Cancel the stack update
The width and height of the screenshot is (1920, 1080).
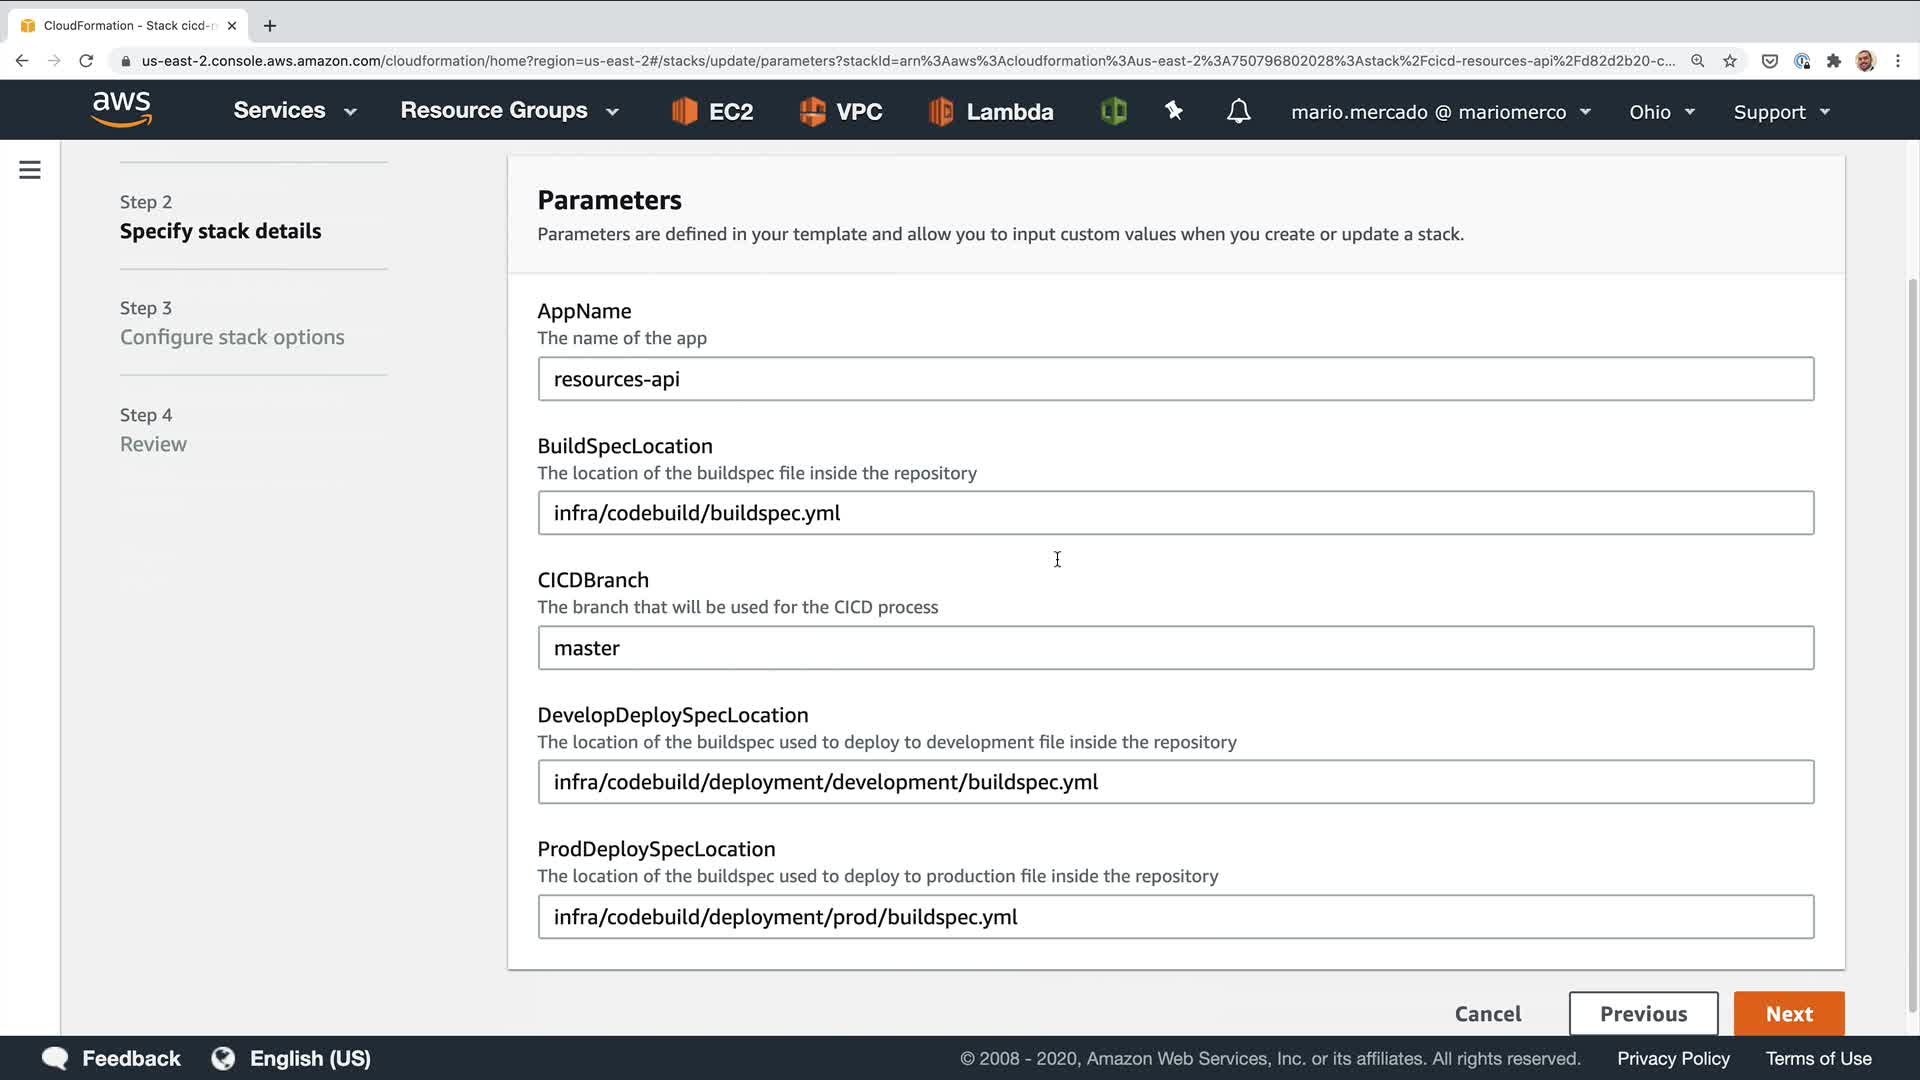coord(1487,1014)
